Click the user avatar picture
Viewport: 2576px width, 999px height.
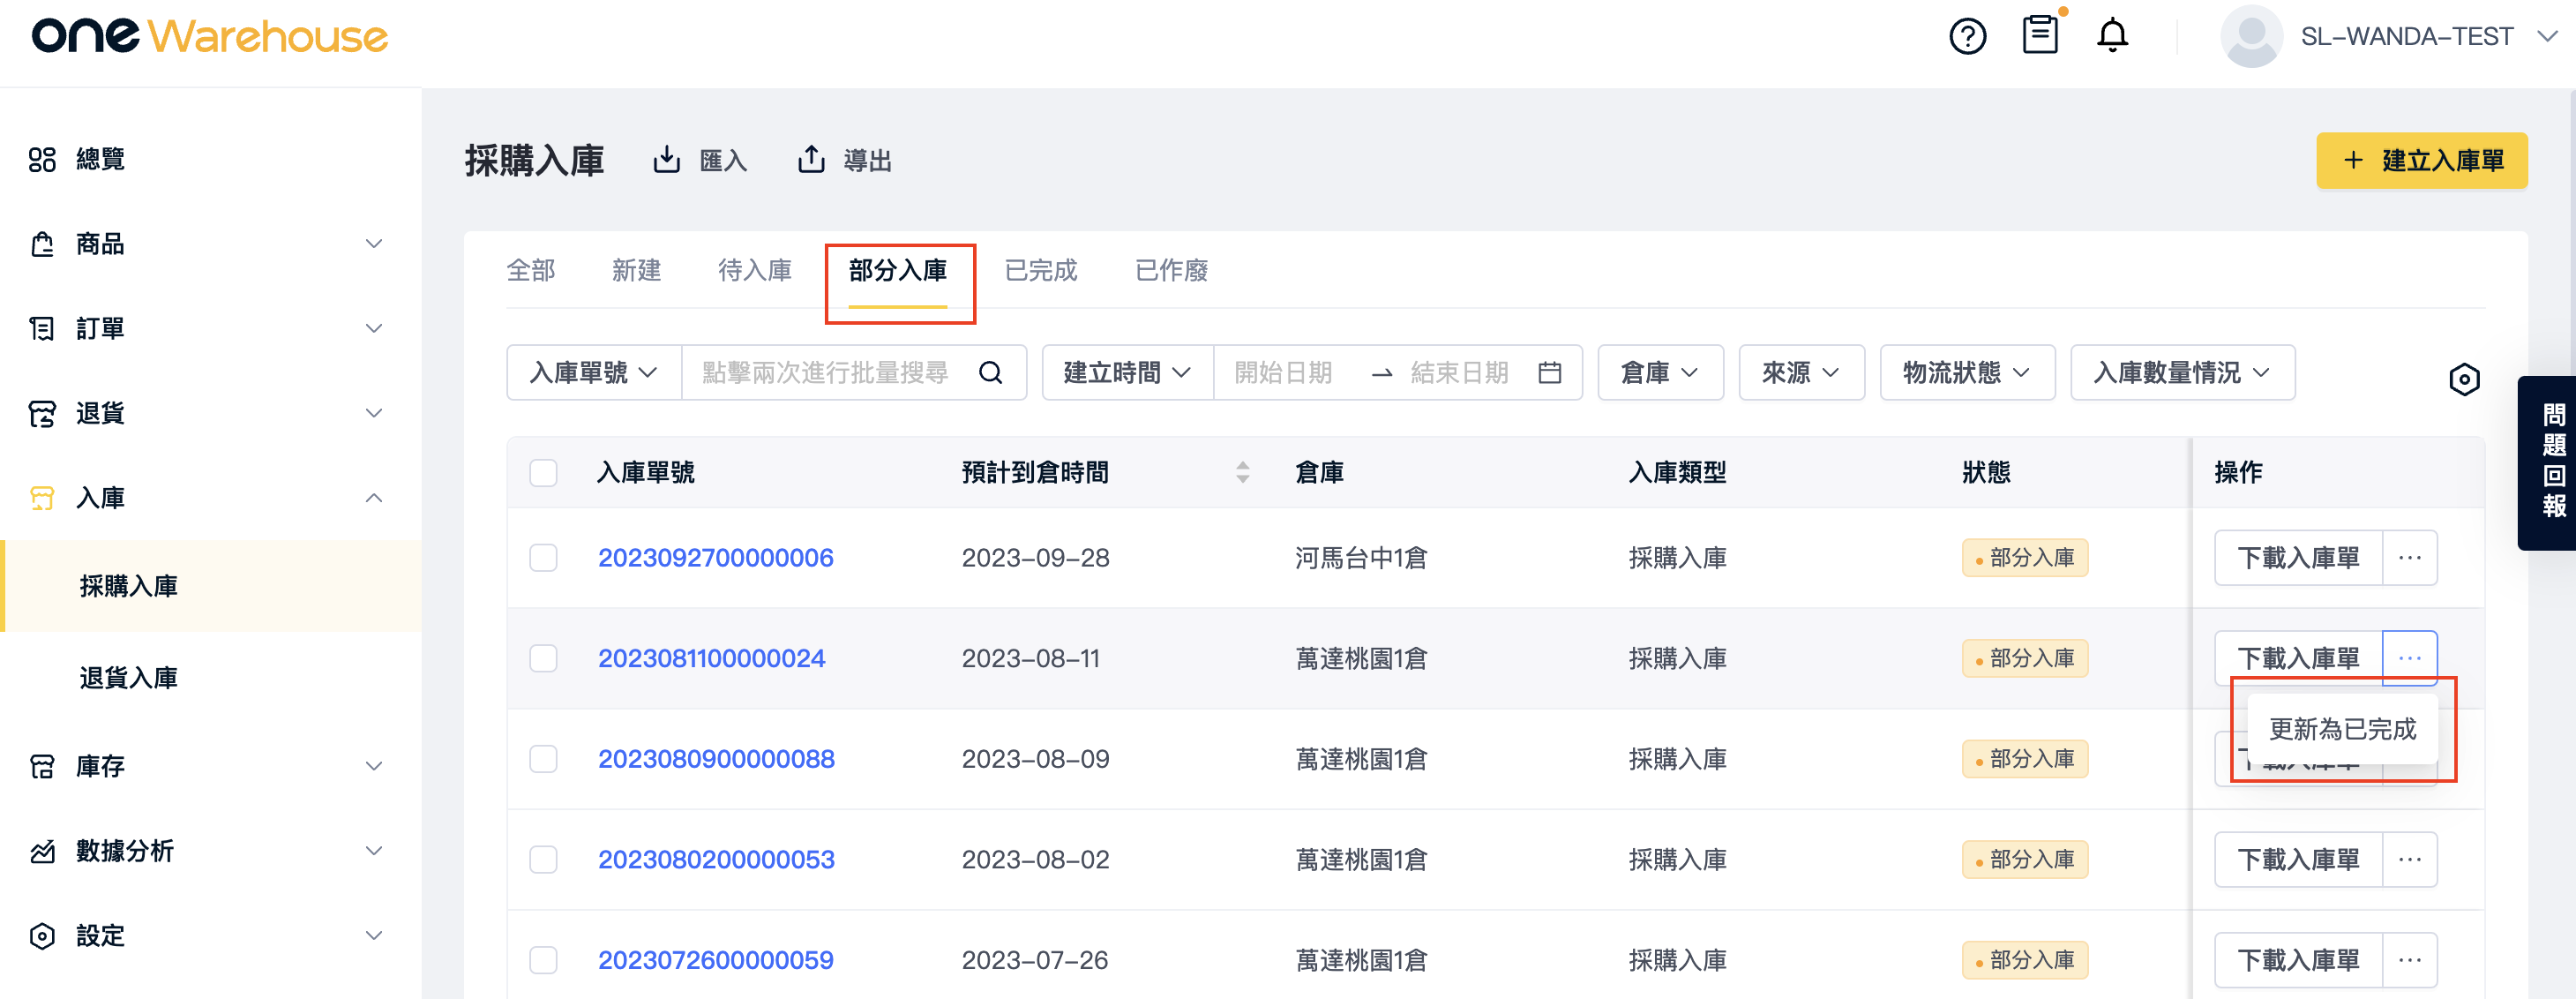(x=2251, y=37)
